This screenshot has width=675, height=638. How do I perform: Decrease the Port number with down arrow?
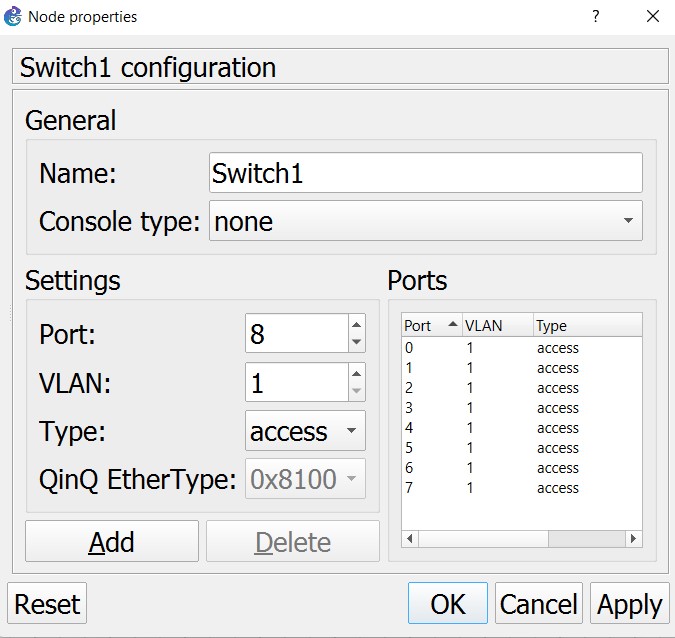click(x=357, y=342)
